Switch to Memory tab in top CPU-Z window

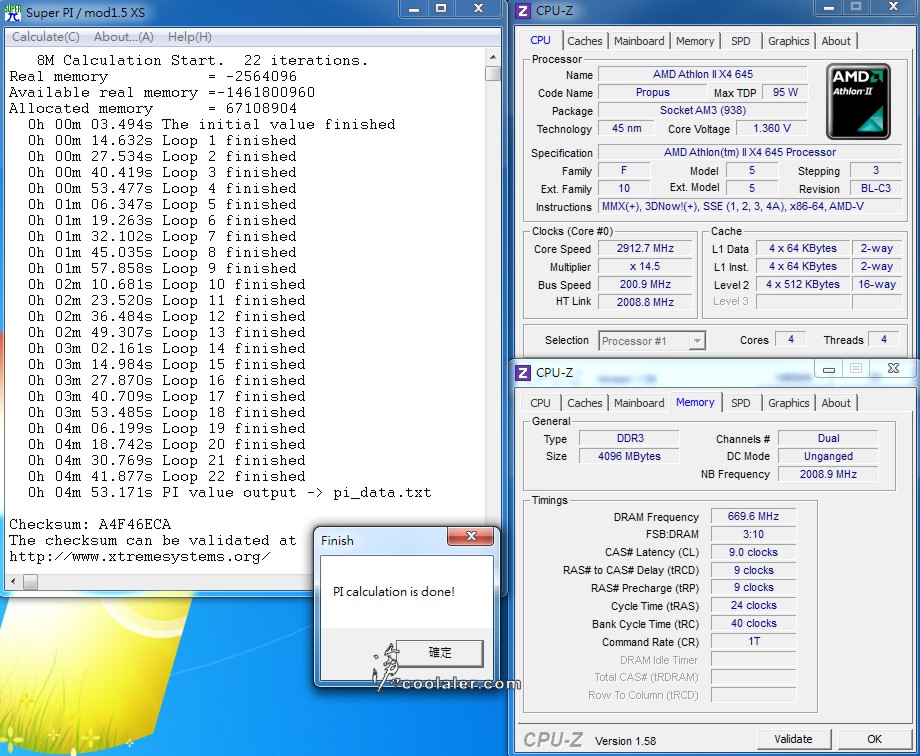(695, 41)
